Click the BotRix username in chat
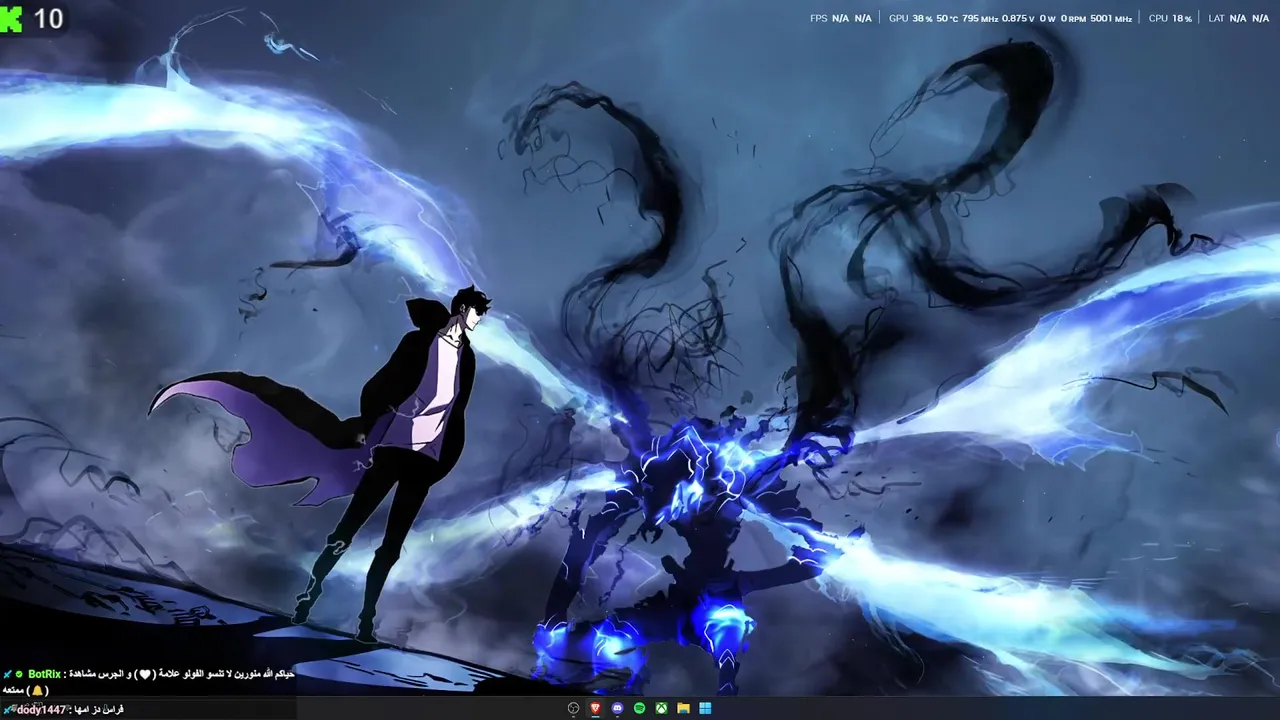Viewport: 1280px width, 720px height. coord(45,674)
